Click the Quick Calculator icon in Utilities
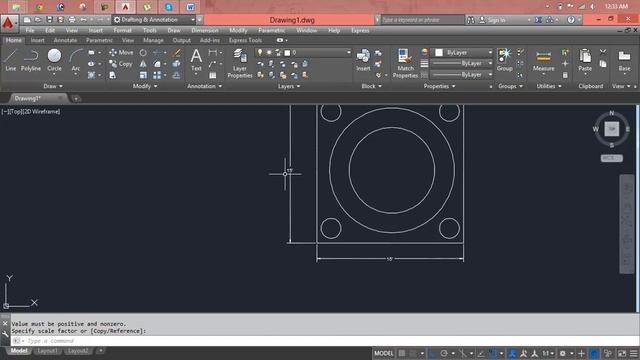Image resolution: width=640 pixels, height=360 pixels. coord(565,75)
